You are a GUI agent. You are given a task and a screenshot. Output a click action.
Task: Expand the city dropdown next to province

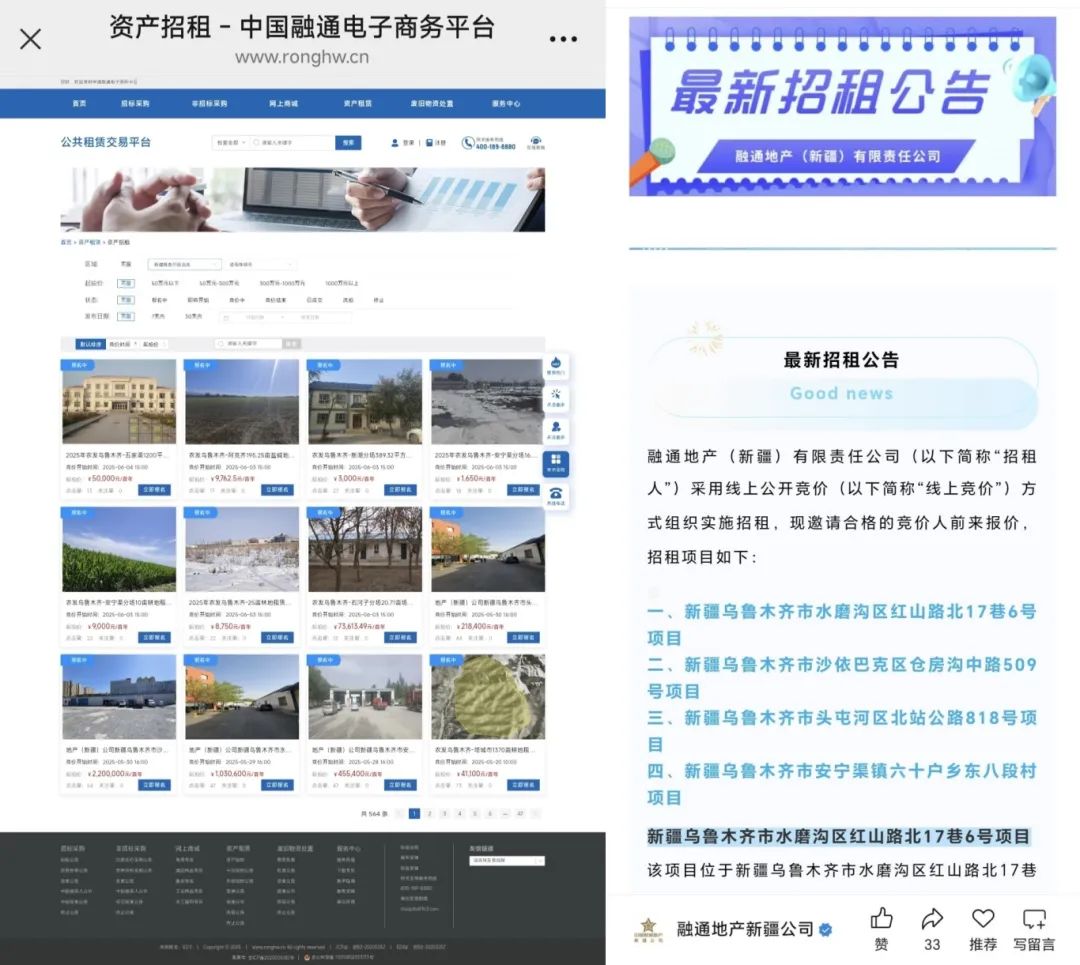(261, 265)
